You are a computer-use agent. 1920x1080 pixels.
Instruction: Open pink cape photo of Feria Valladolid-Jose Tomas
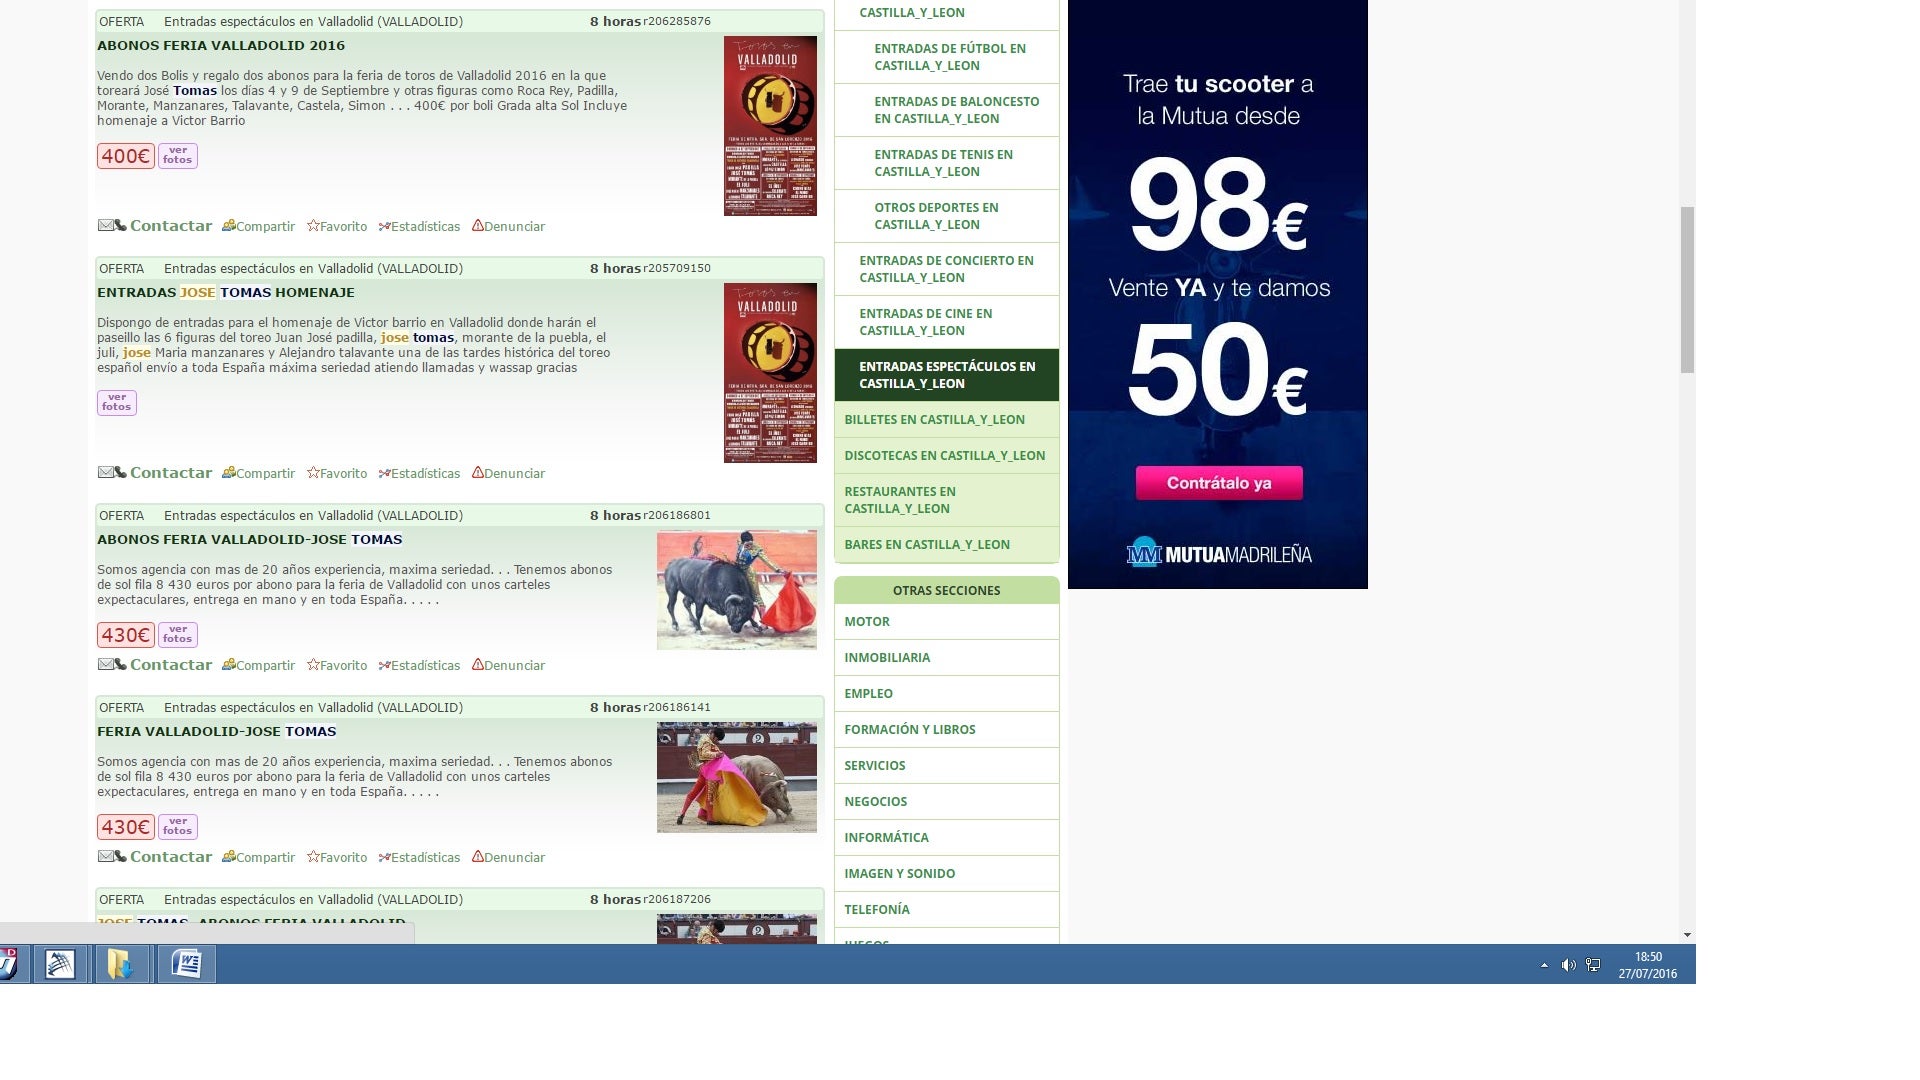[737, 777]
